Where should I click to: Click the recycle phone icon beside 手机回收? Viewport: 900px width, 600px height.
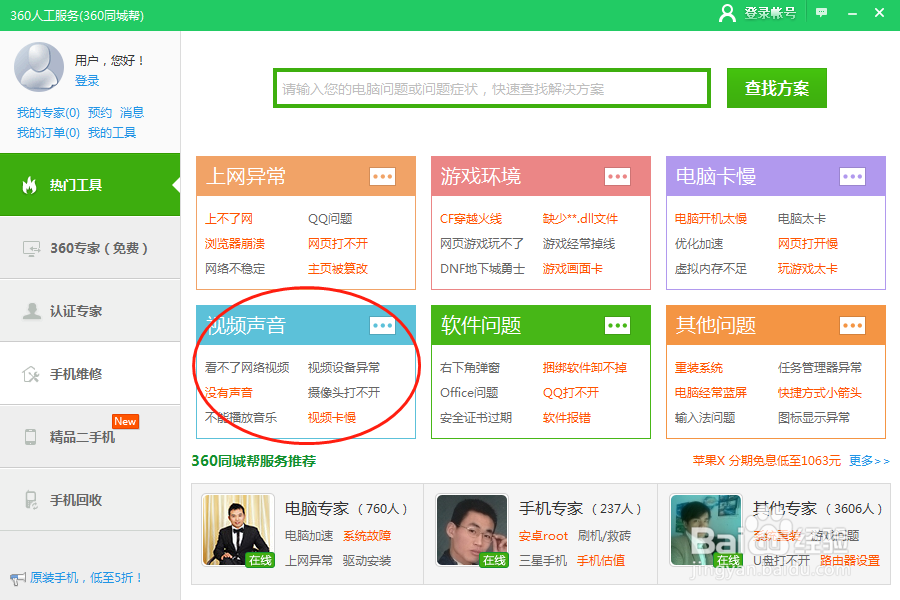click(x=31, y=500)
